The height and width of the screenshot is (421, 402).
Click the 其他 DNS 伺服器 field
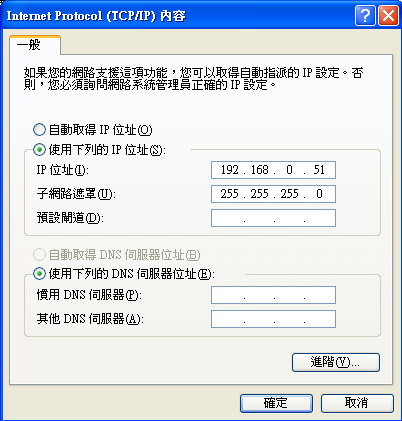coord(273,319)
